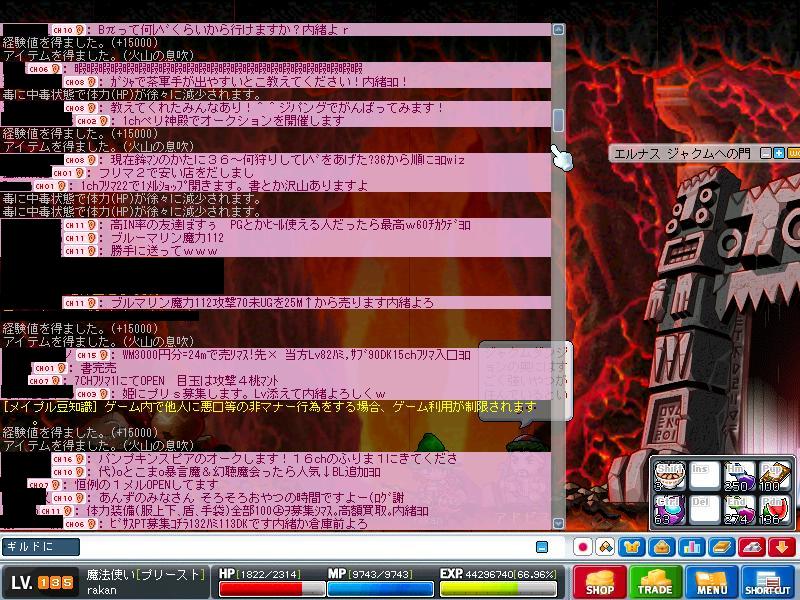800x600 pixels.
Task: Click the chat log scrollbar thumb
Action: click(x=559, y=120)
